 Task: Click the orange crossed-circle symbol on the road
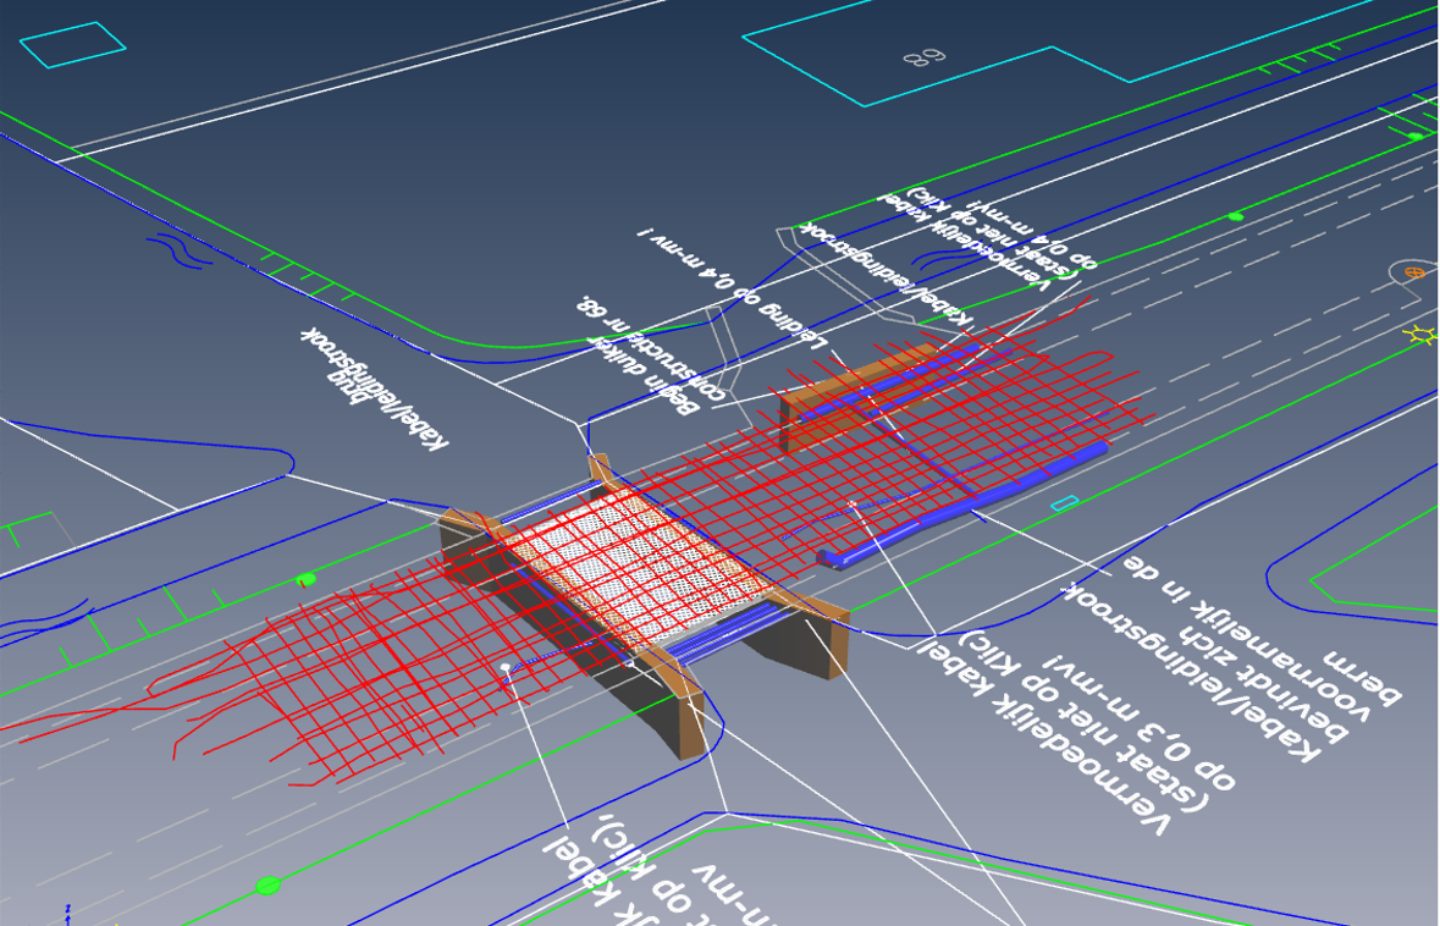(1413, 271)
